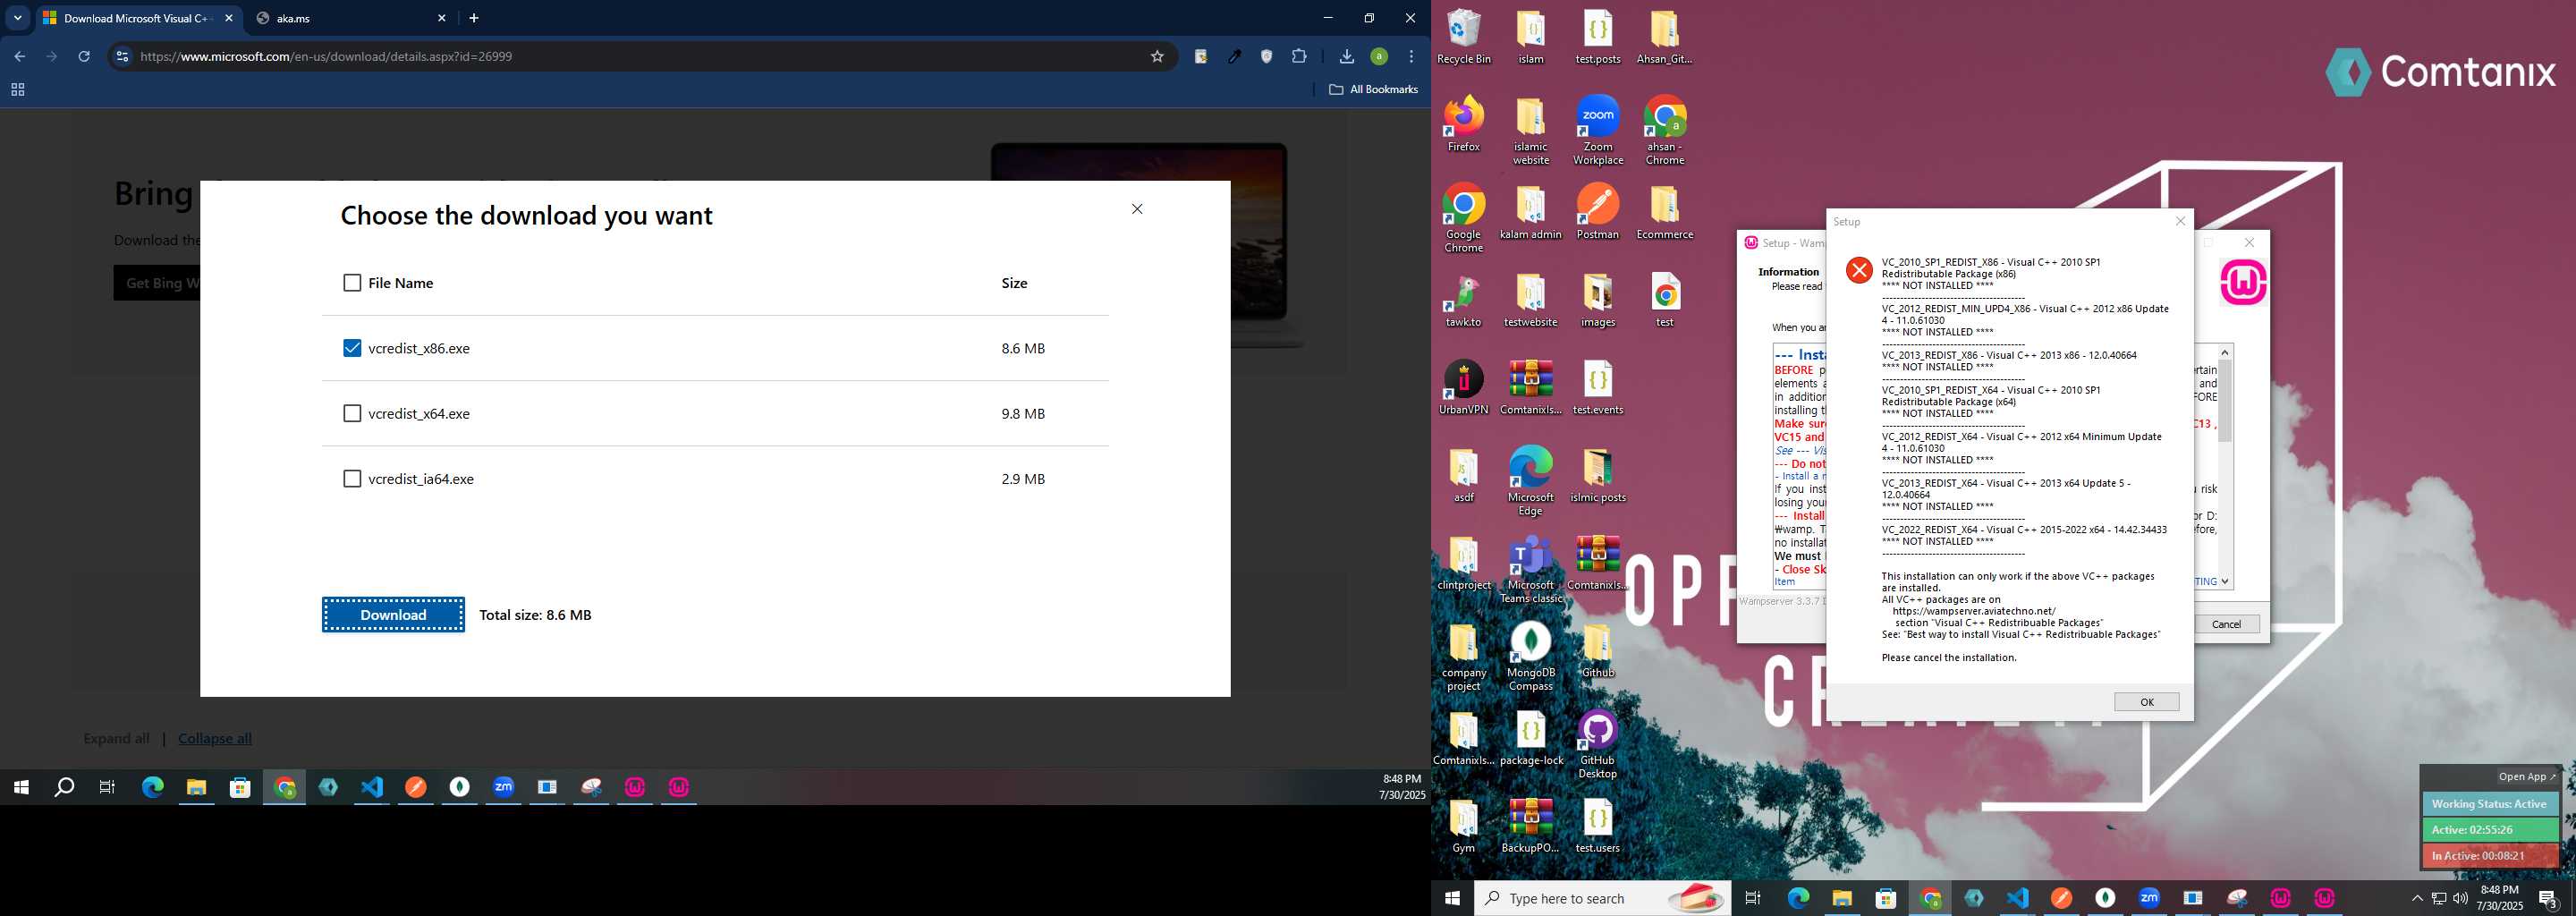2576x916 pixels.
Task: Select the Microsoft Teams classic desktop icon
Action: tap(1530, 569)
